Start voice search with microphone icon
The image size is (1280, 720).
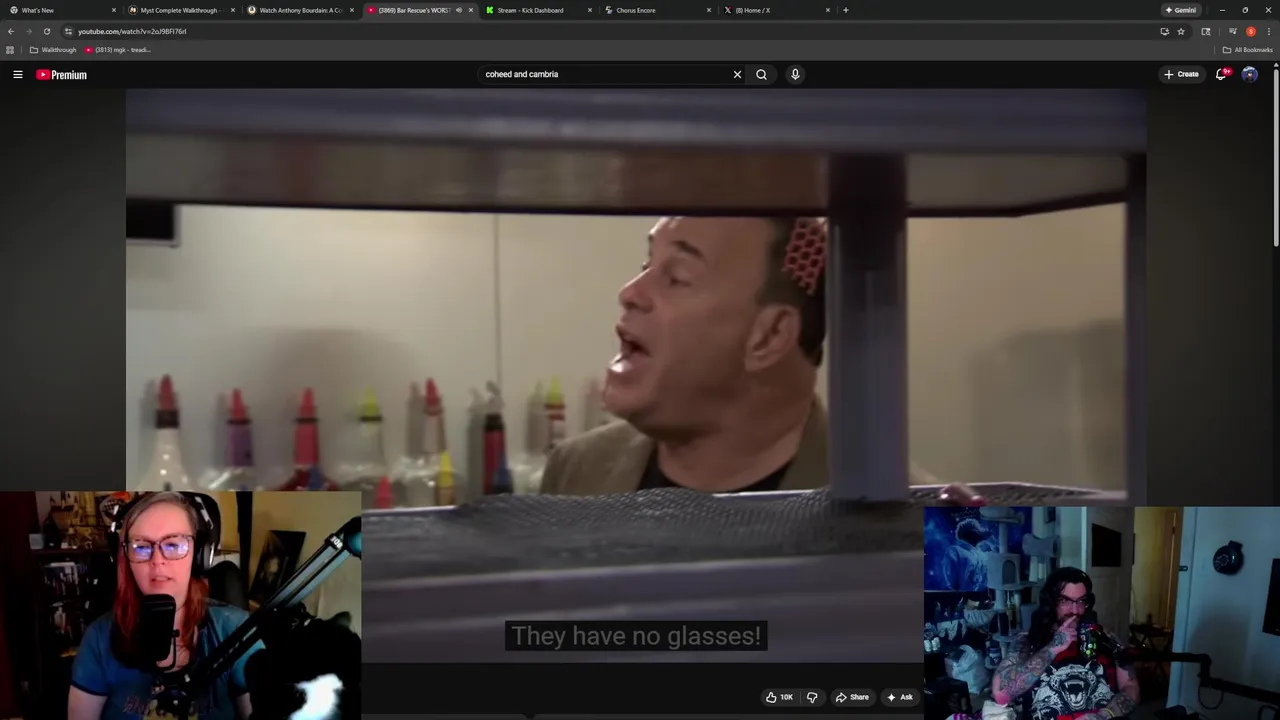tap(795, 74)
